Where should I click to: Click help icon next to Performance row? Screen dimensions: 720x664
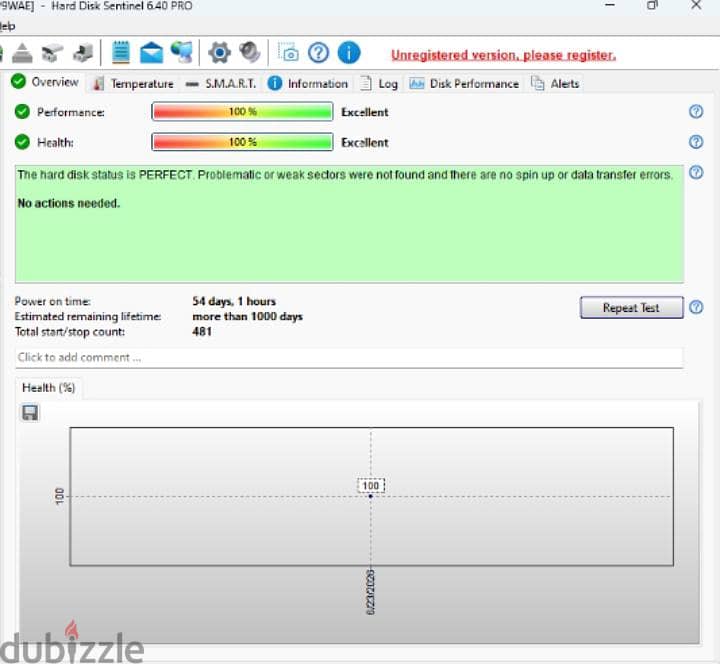tap(696, 112)
